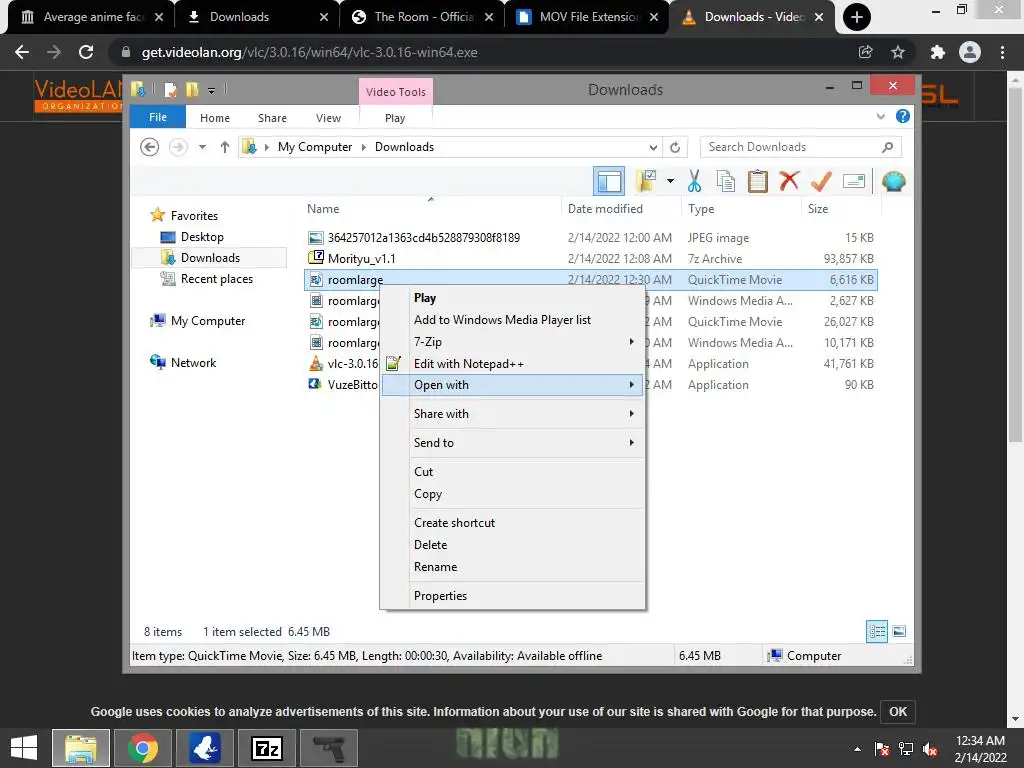Expand the Send to submenu
Image resolution: width=1024 pixels, height=768 pixels.
[x=513, y=443]
